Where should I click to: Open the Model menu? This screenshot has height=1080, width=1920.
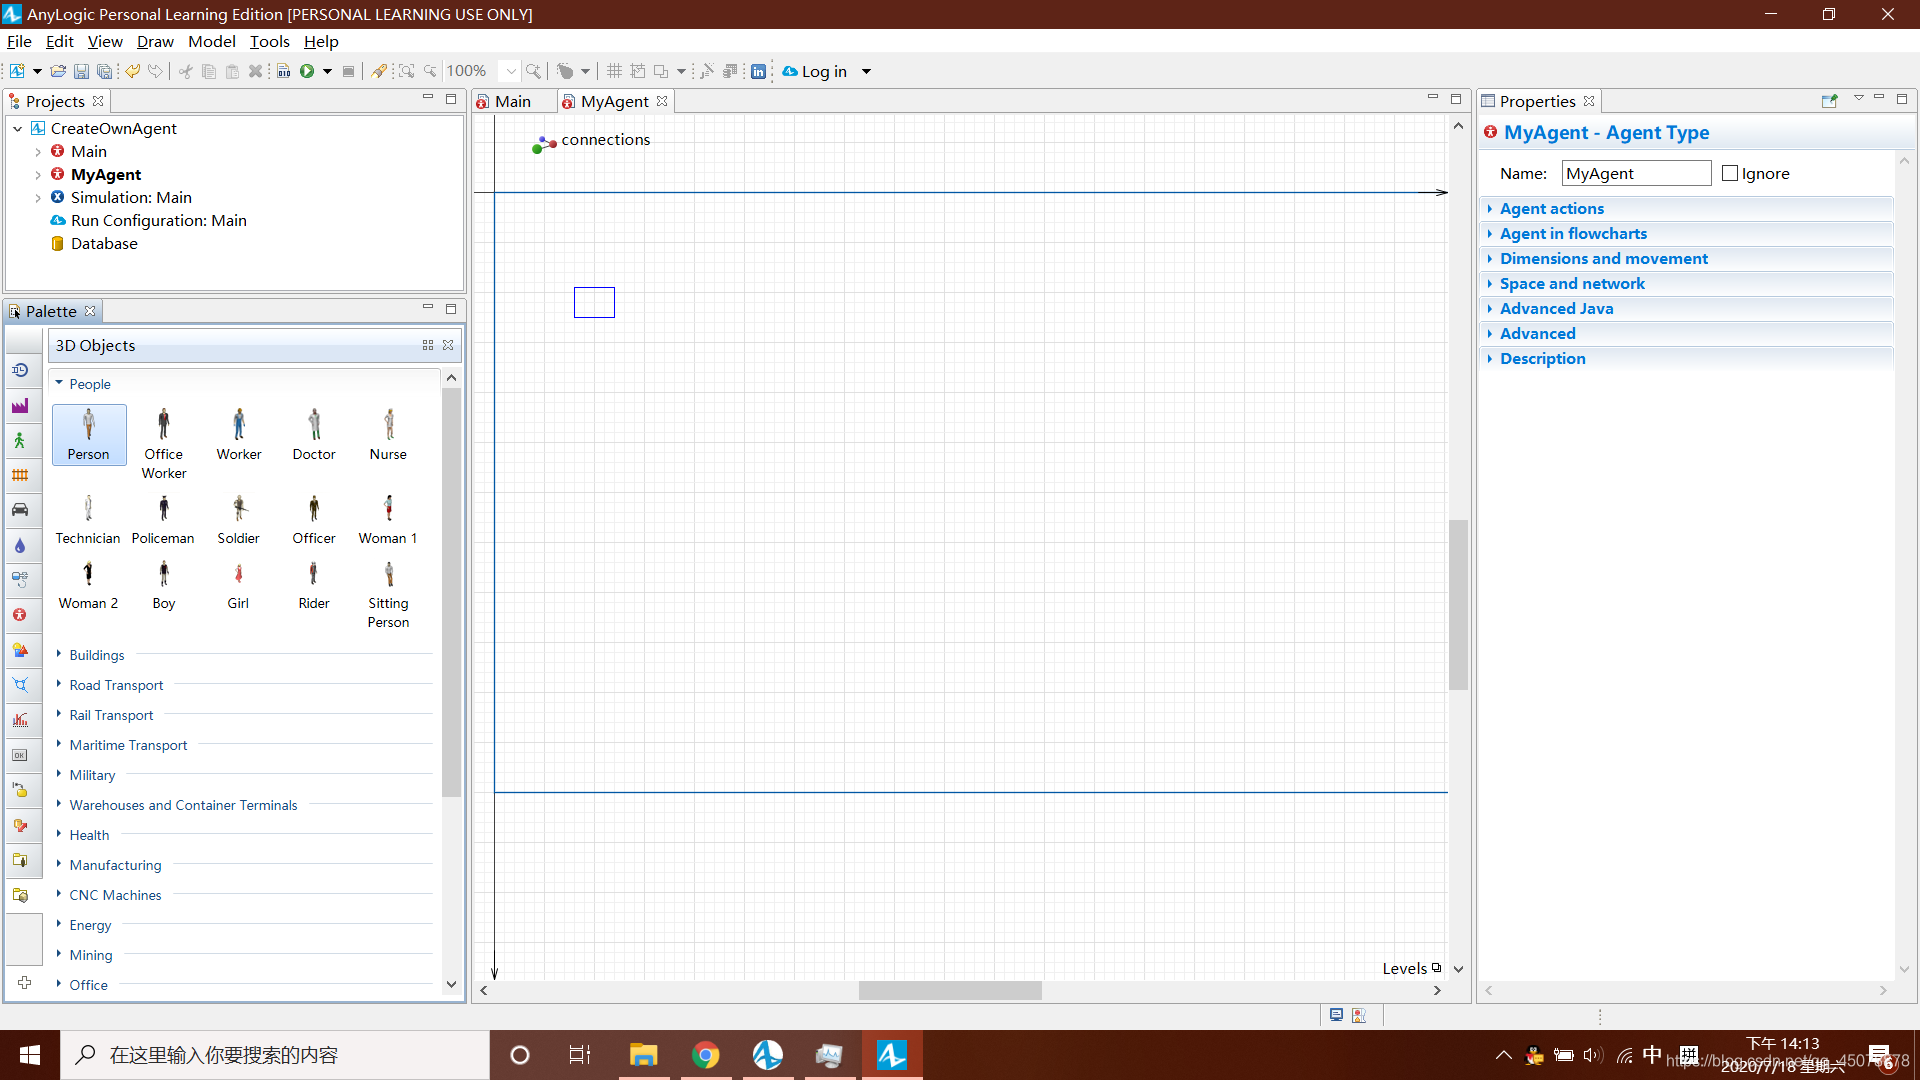pos(211,41)
